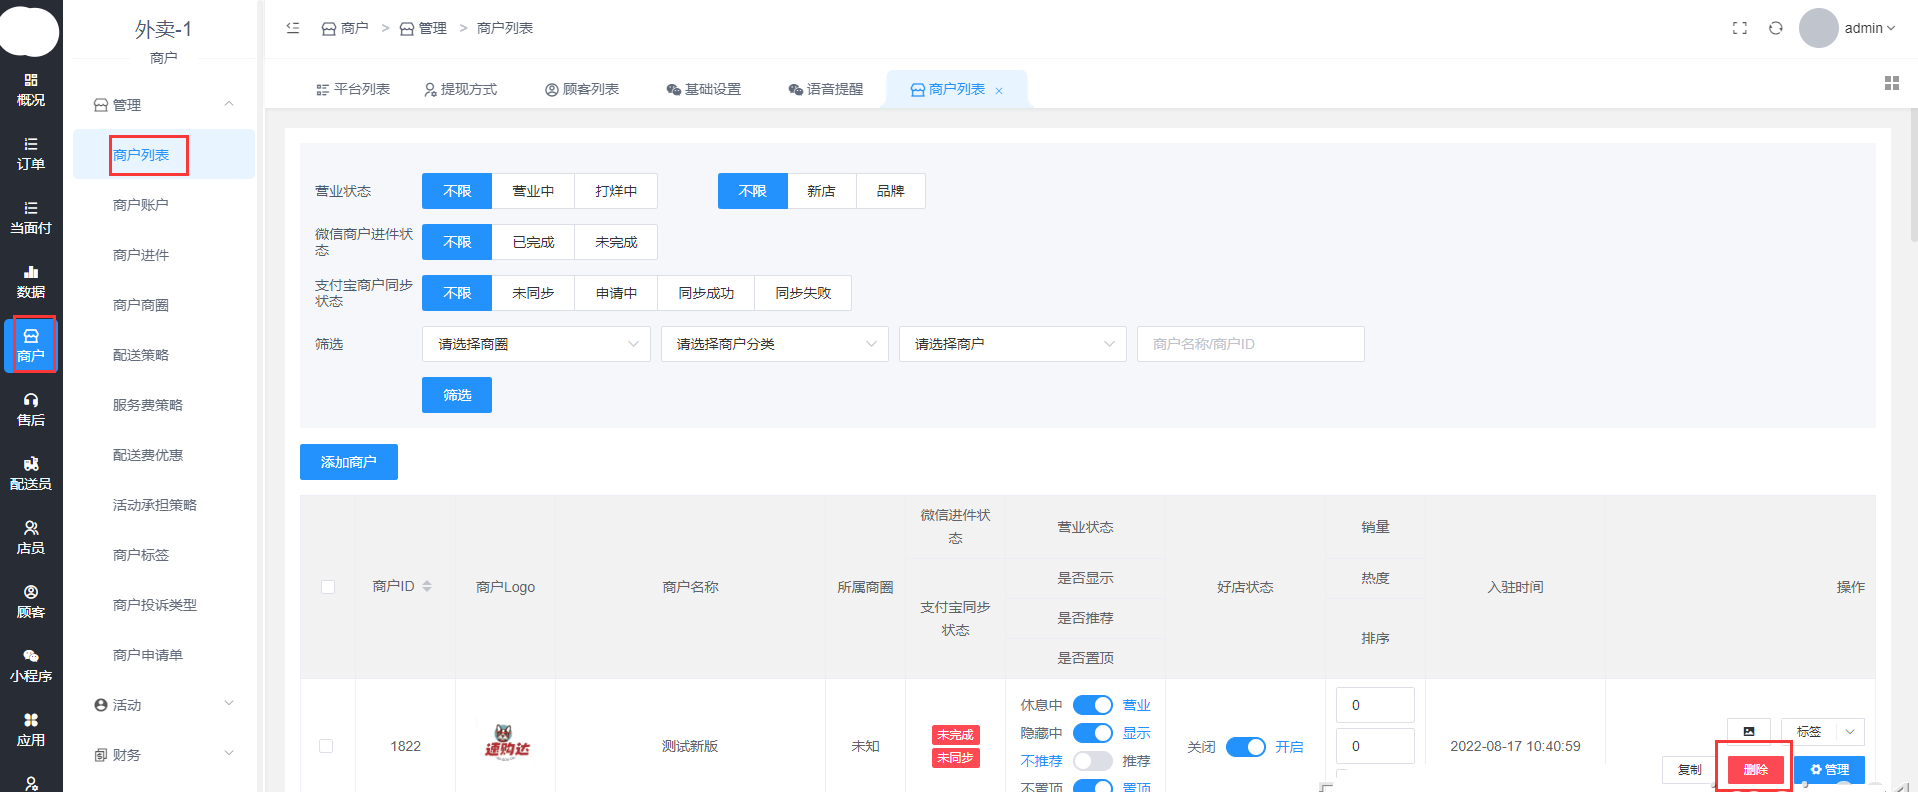Click the 添加商户 button
Screen dimensions: 1918x792
pos(348,462)
